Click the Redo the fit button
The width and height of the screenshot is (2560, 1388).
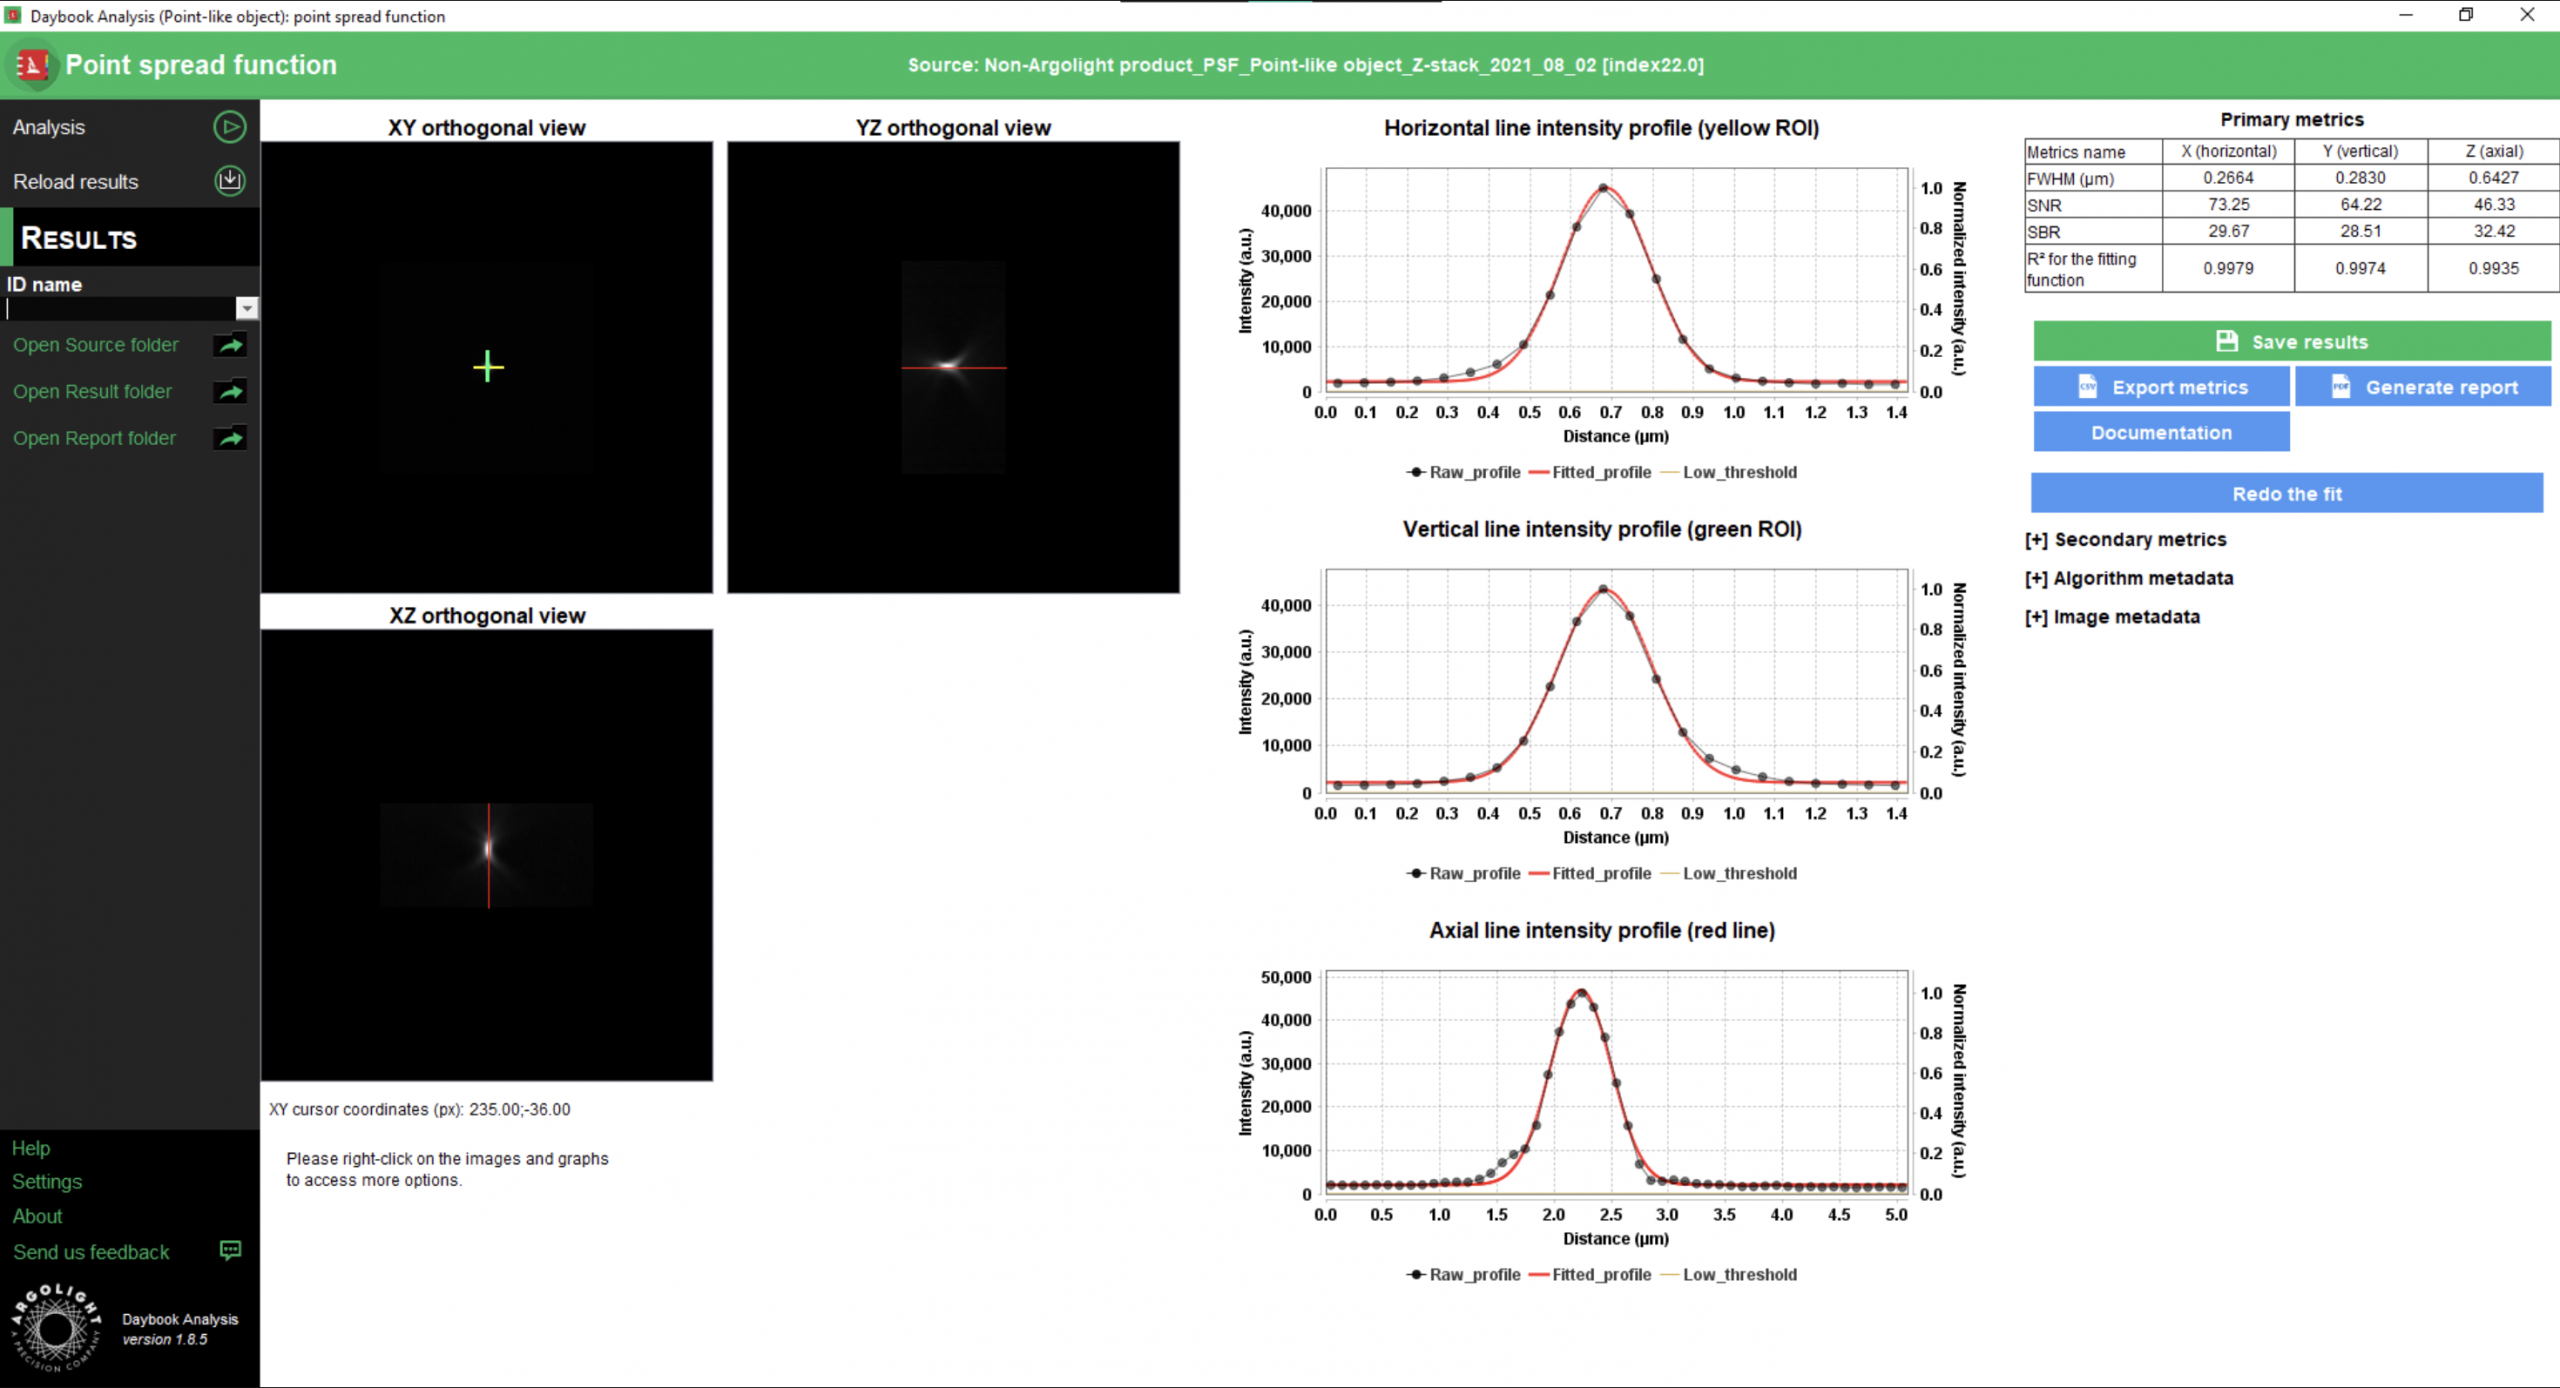click(2286, 494)
